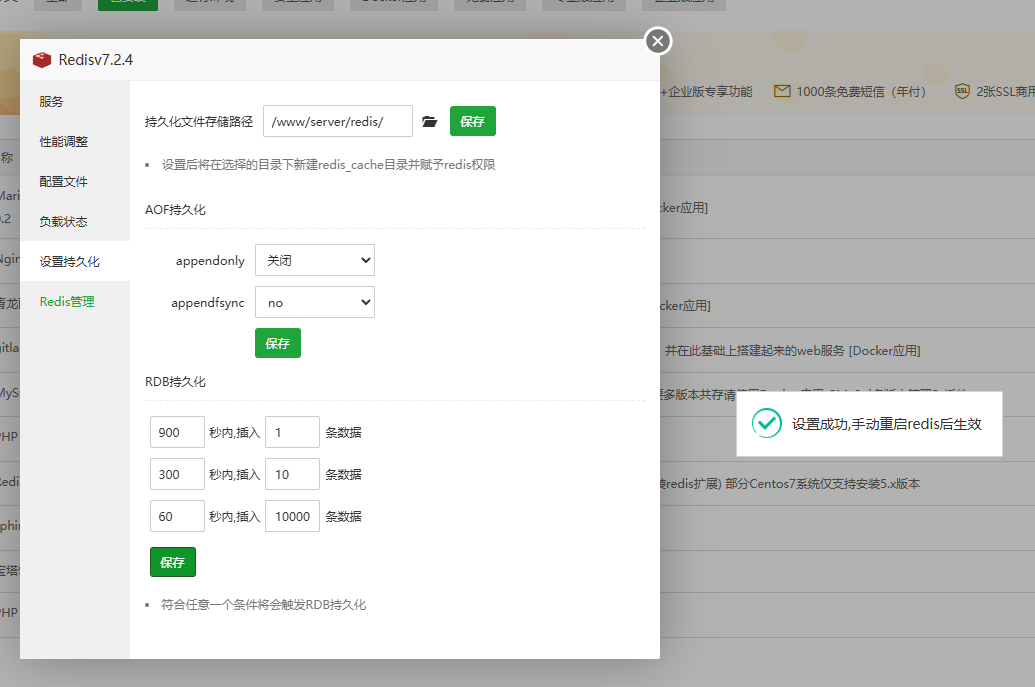
Task: Click the RDB持久化 section heading
Action: tap(176, 382)
